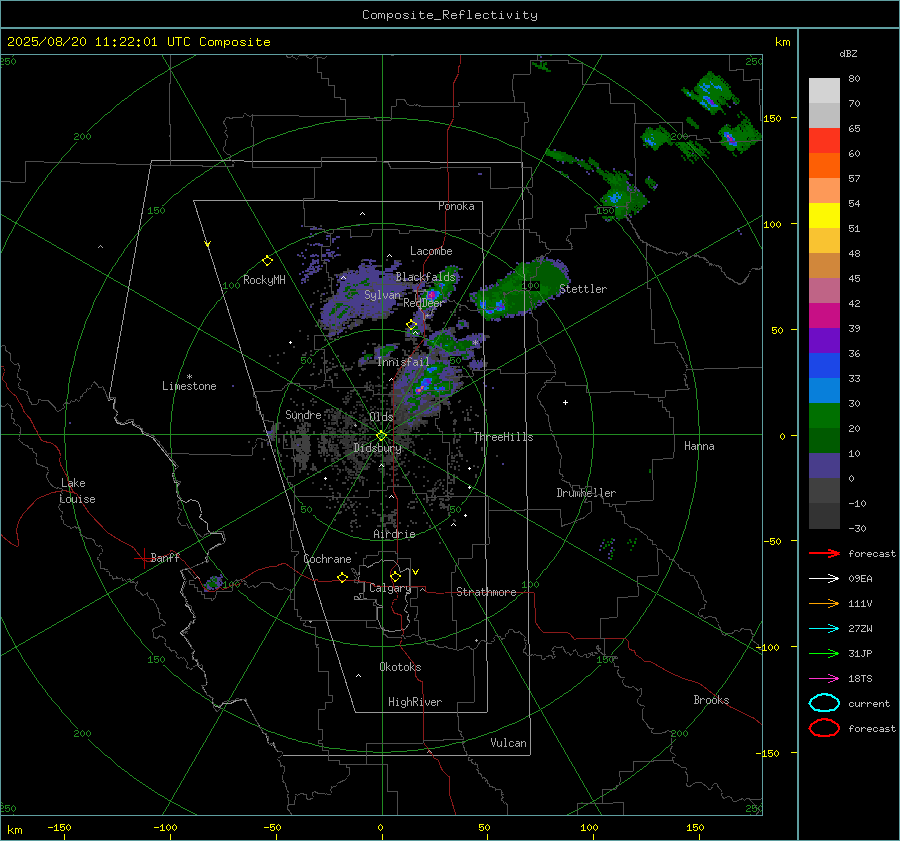Viewport: 900px width, 841px height.
Task: Click the orange 111V arrow legend icon
Action: (x=824, y=603)
